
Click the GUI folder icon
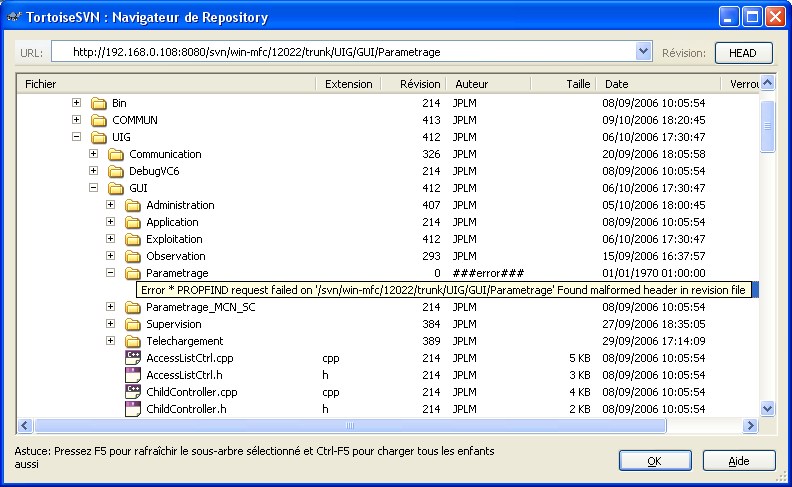116,188
